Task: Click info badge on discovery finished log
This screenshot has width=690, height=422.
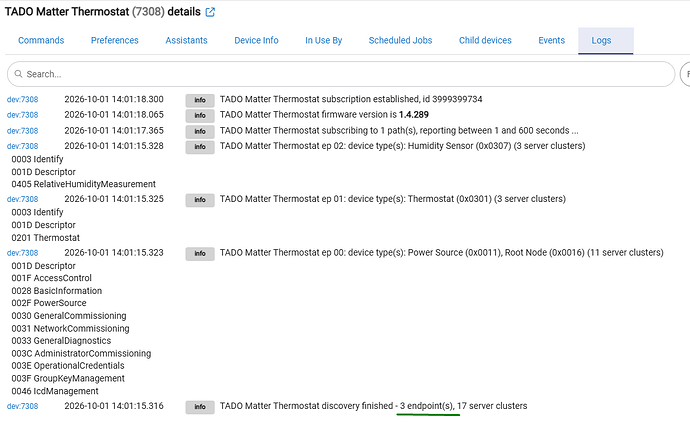Action: (x=200, y=407)
